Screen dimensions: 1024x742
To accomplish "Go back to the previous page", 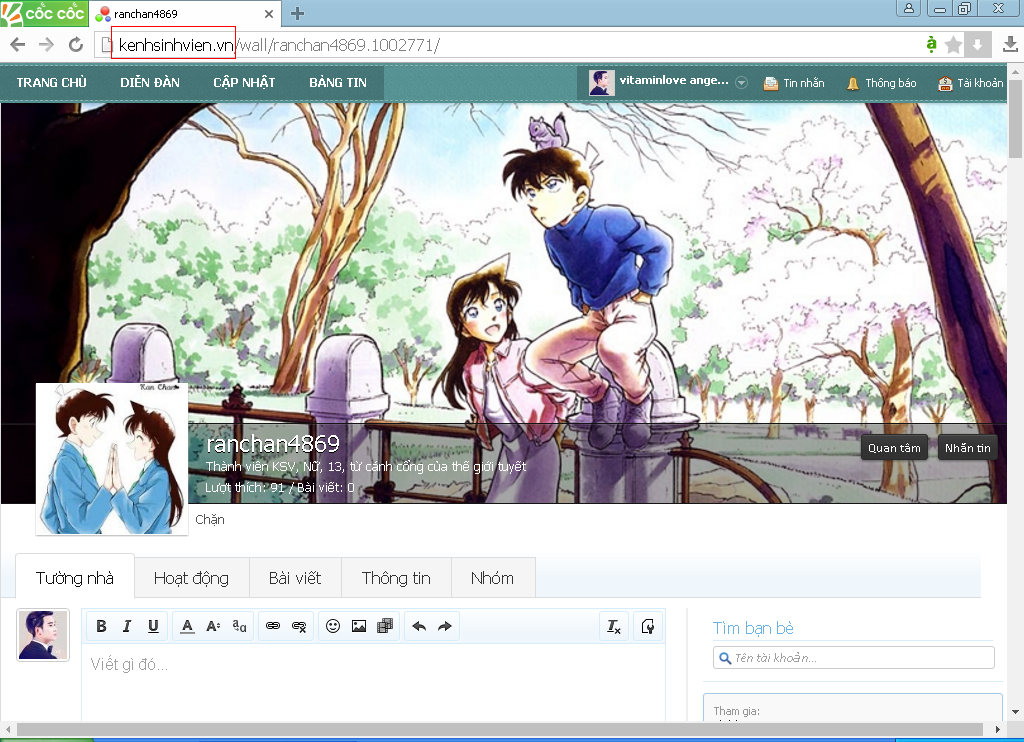I will pyautogui.click(x=18, y=45).
